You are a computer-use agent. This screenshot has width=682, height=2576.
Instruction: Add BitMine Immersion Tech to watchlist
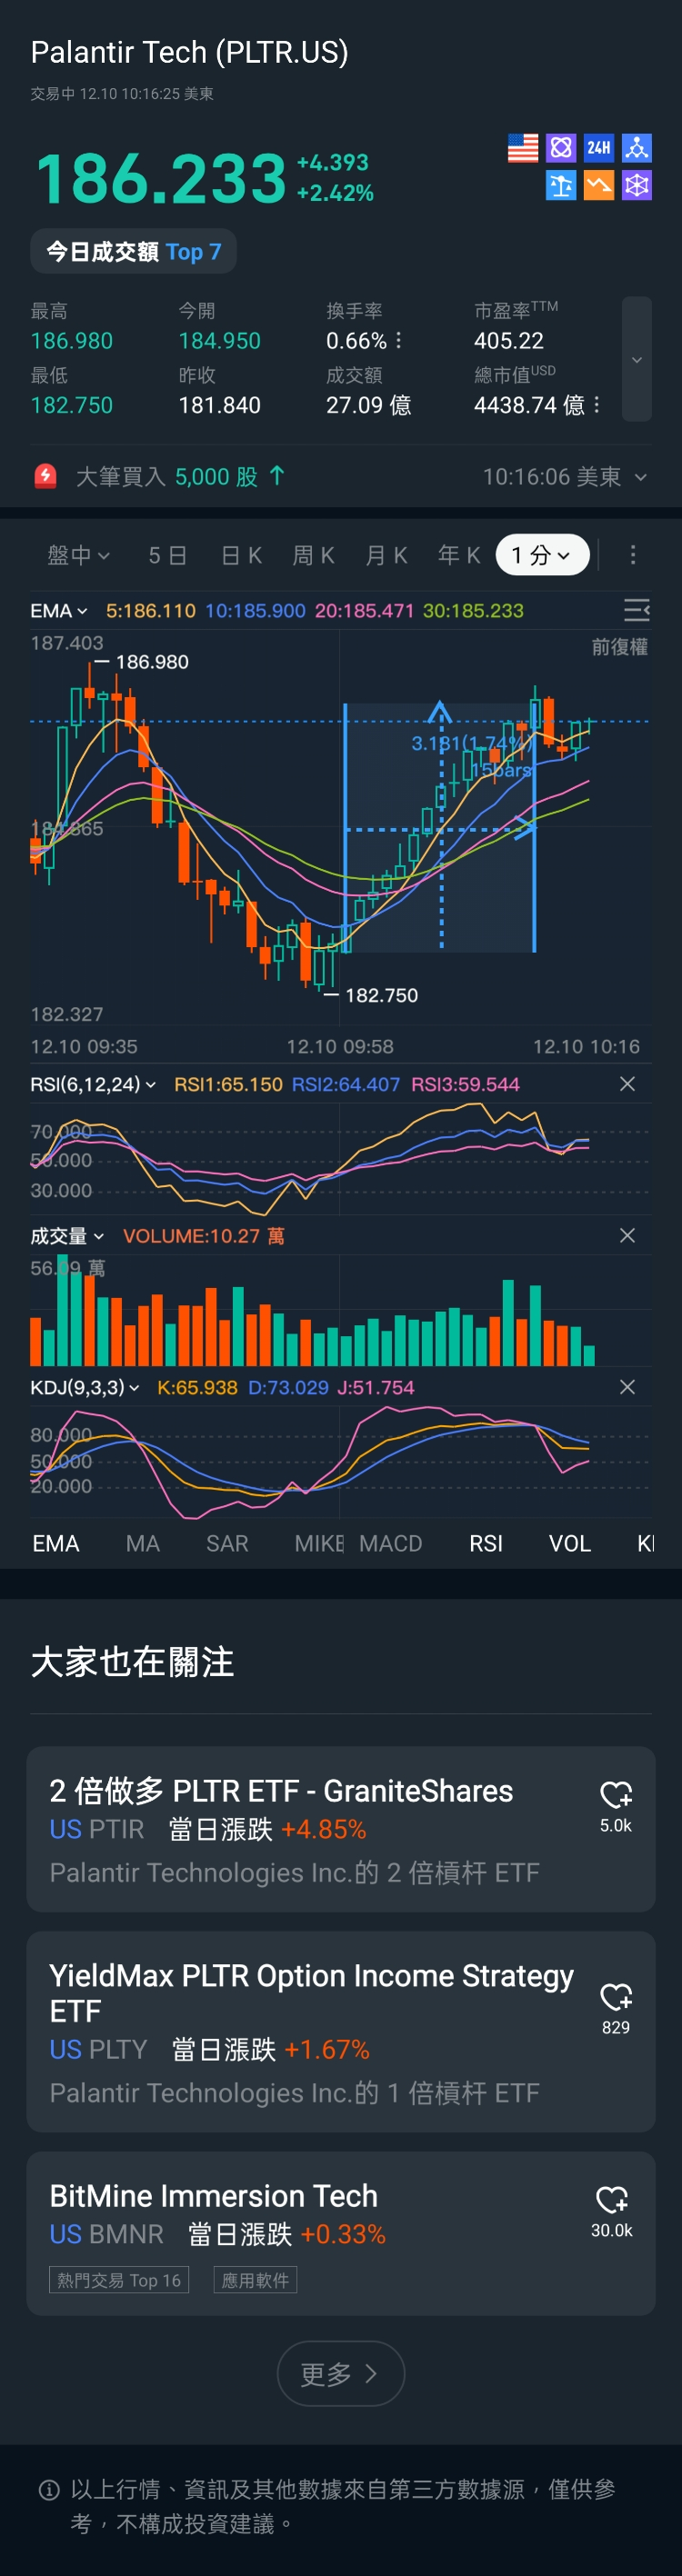pyautogui.click(x=612, y=2200)
